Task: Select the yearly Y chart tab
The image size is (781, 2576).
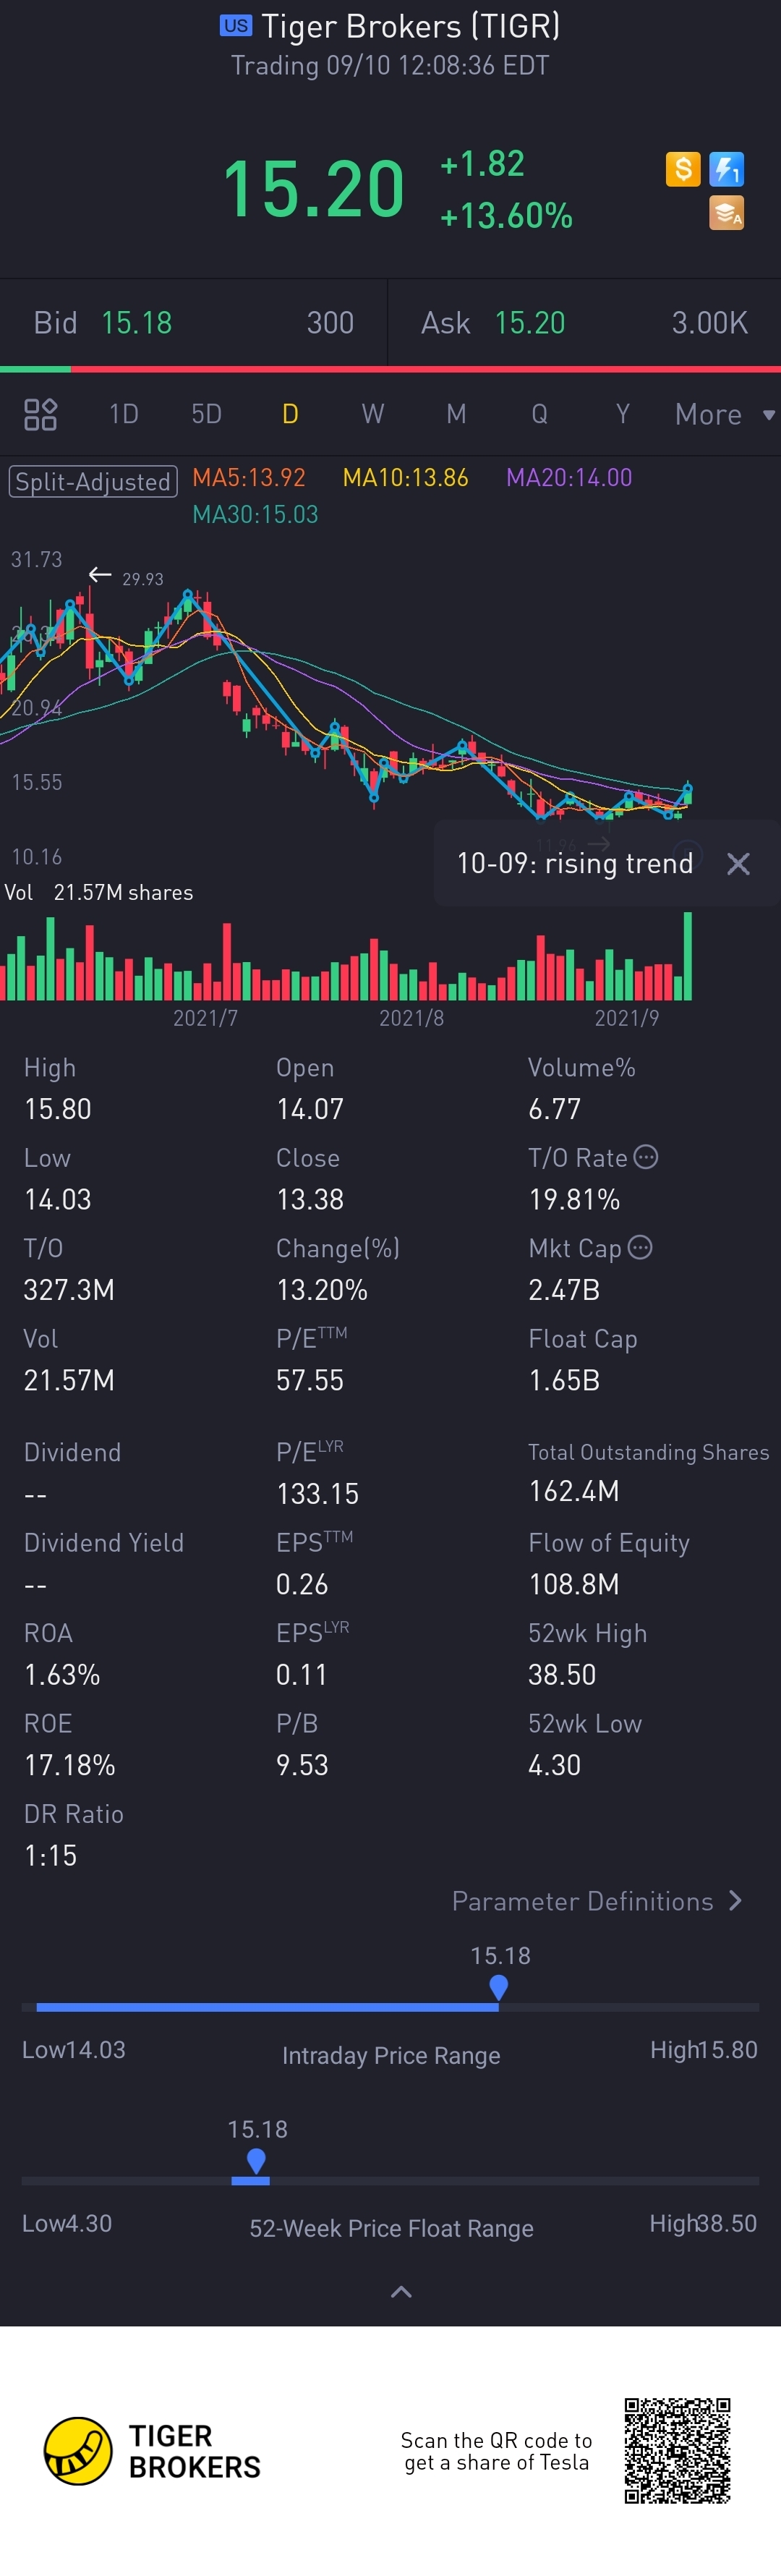Action: click(622, 414)
